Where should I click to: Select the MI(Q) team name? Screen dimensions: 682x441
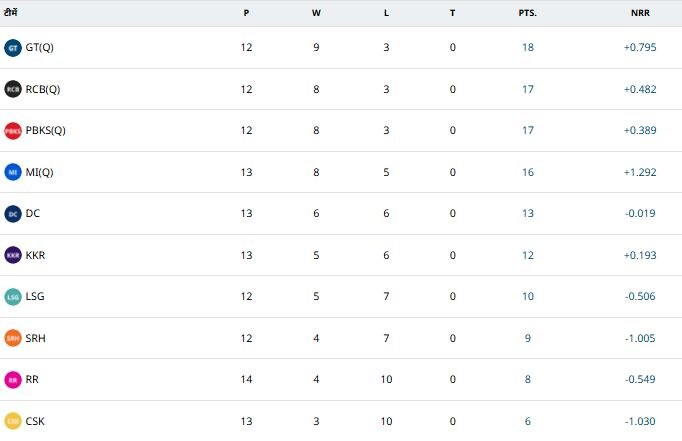pos(40,172)
